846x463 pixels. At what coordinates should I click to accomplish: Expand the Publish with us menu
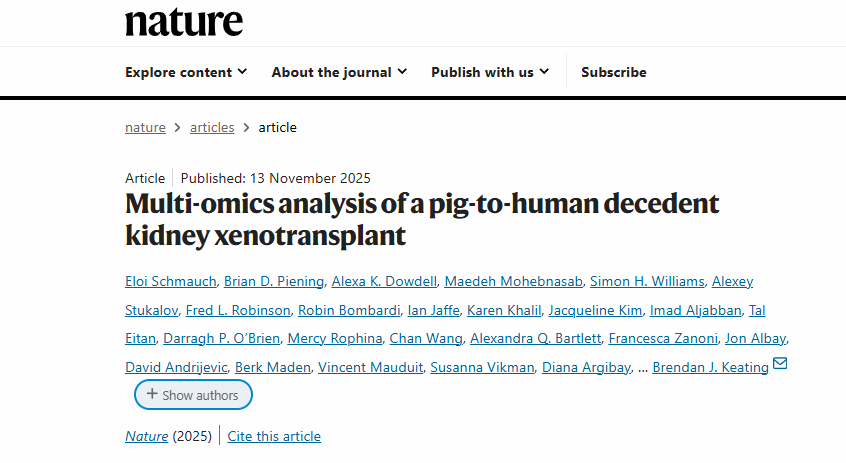pyautogui.click(x=490, y=72)
